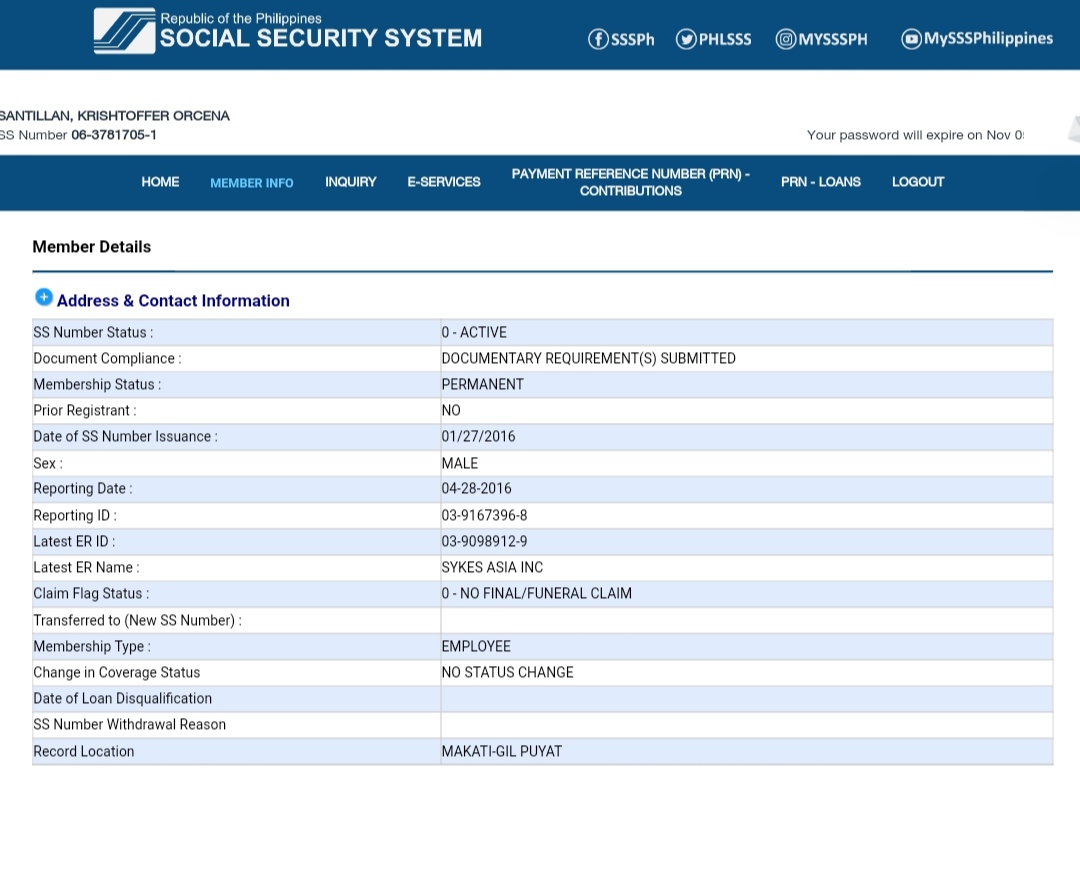1080x872 pixels.
Task: Click the SSS logo emblem
Action: point(124,31)
